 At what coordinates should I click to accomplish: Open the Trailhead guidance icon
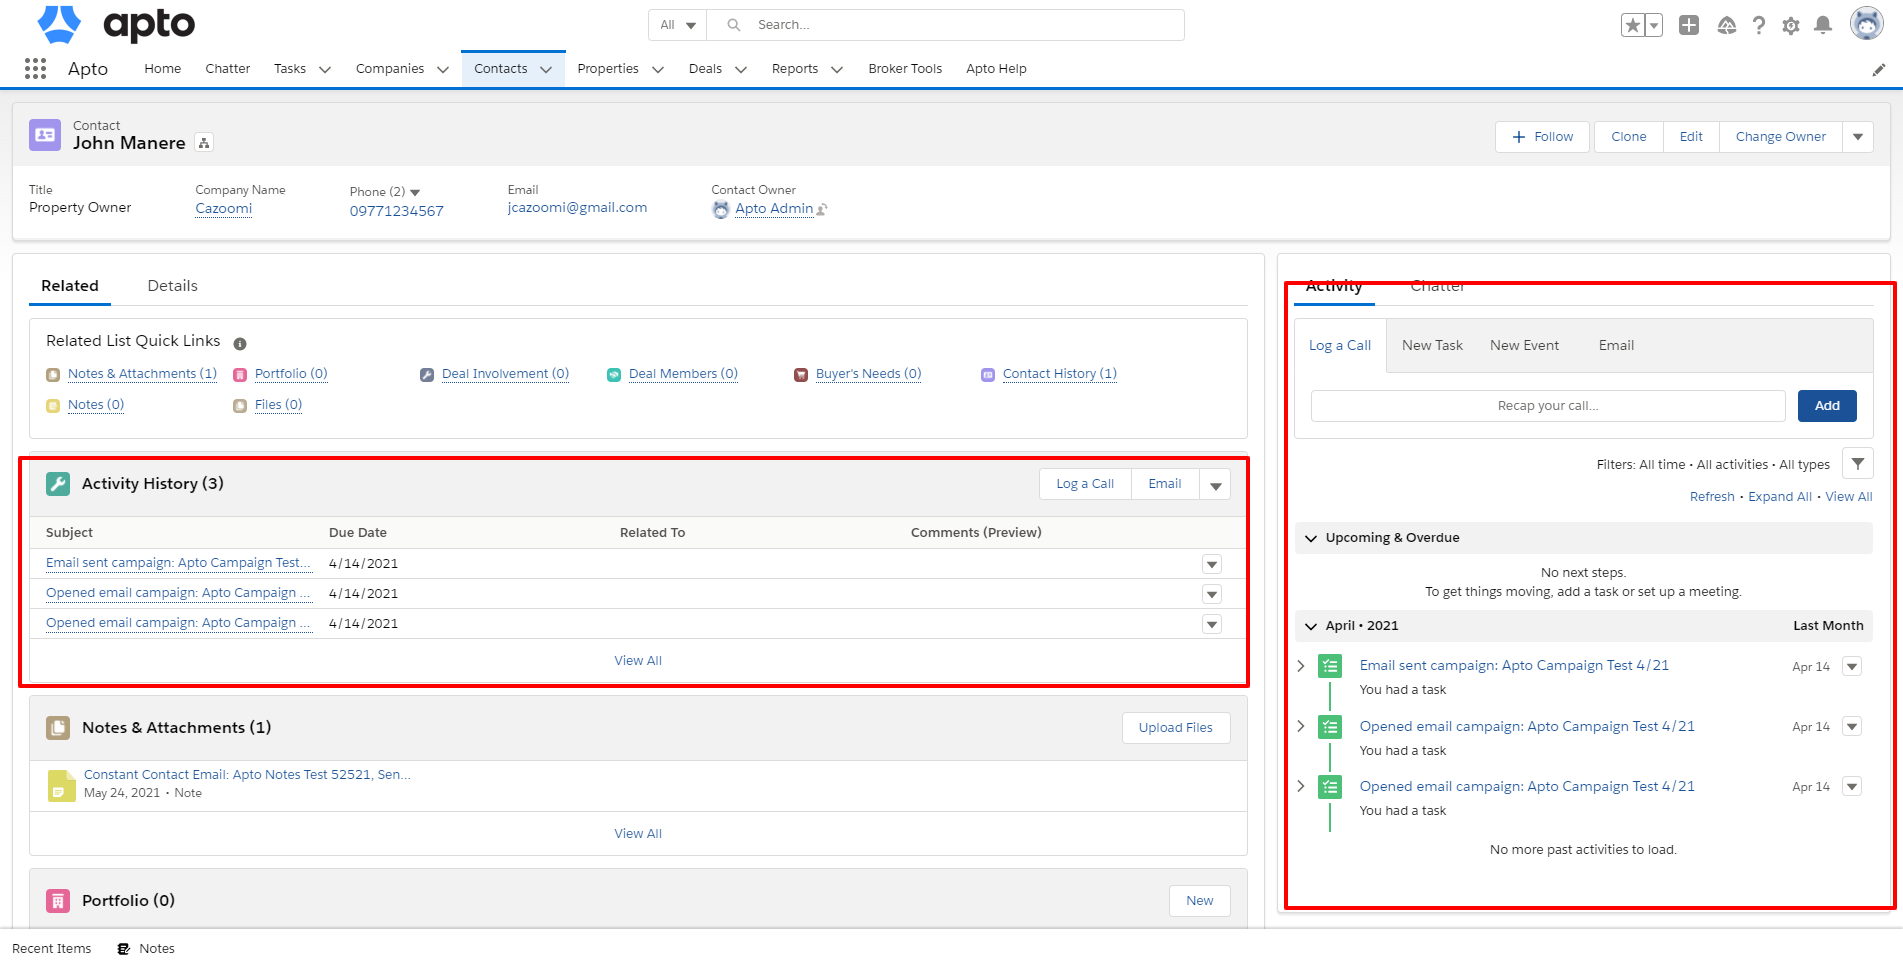1727,26
